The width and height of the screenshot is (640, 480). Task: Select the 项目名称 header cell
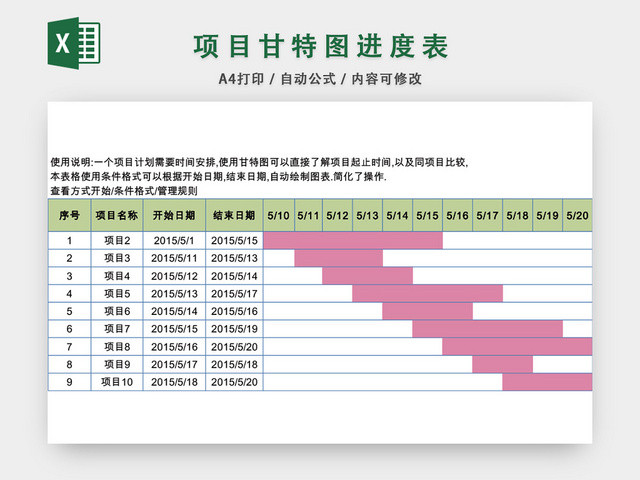(x=117, y=215)
